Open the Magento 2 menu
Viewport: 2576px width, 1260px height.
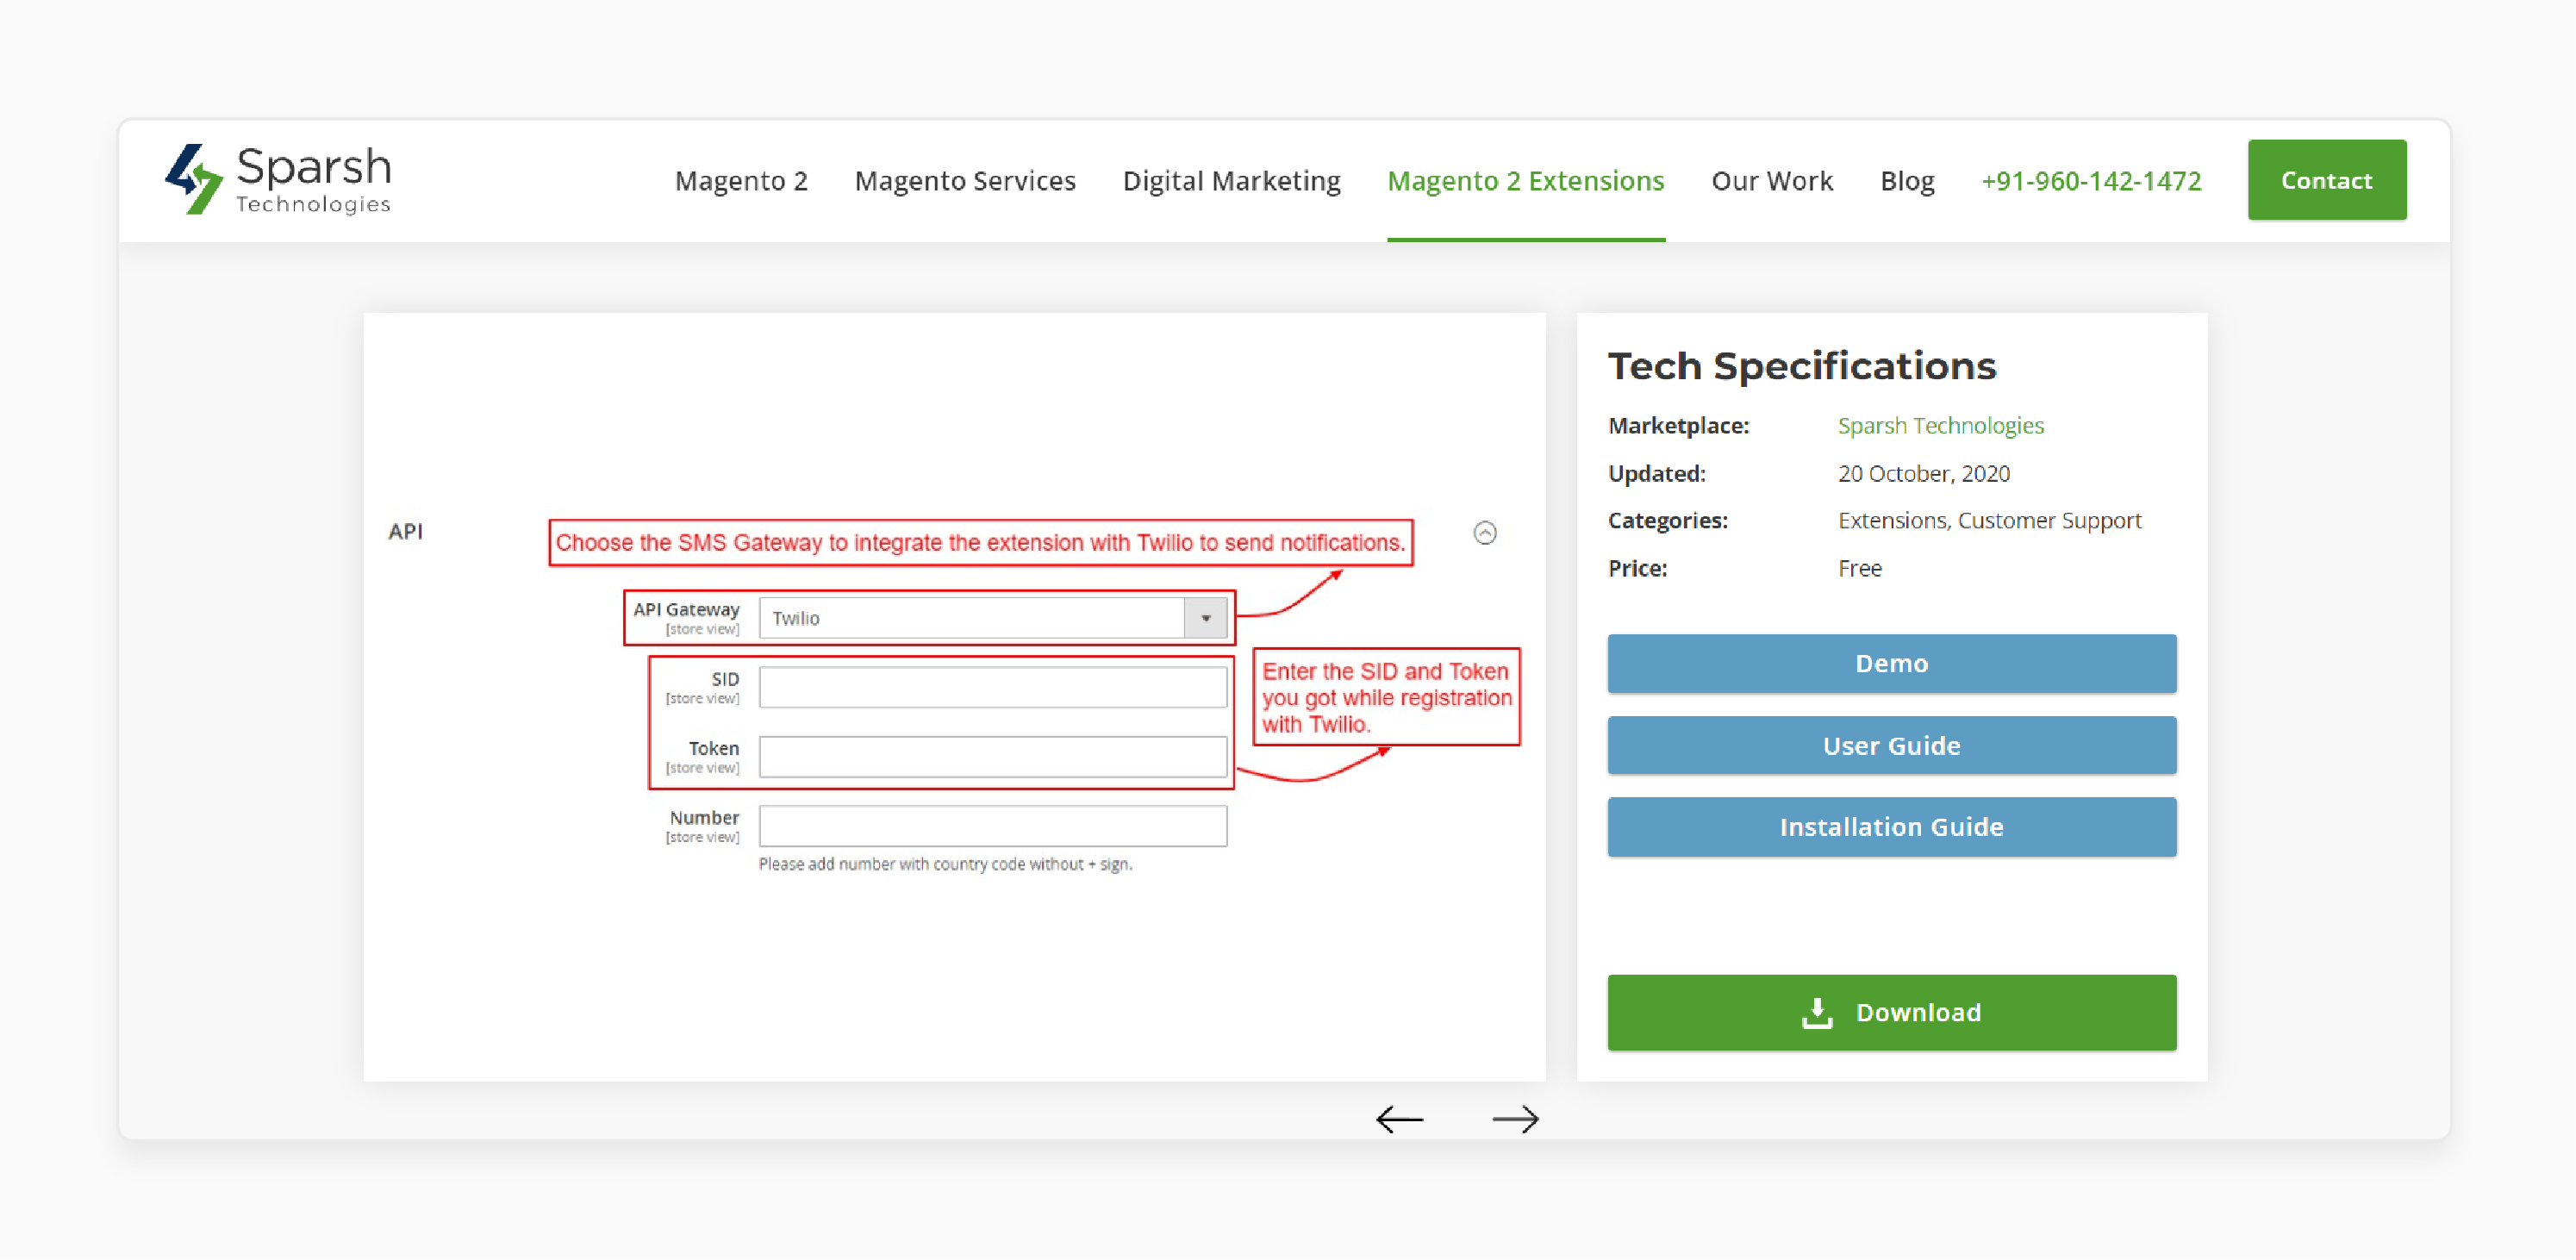tap(741, 181)
